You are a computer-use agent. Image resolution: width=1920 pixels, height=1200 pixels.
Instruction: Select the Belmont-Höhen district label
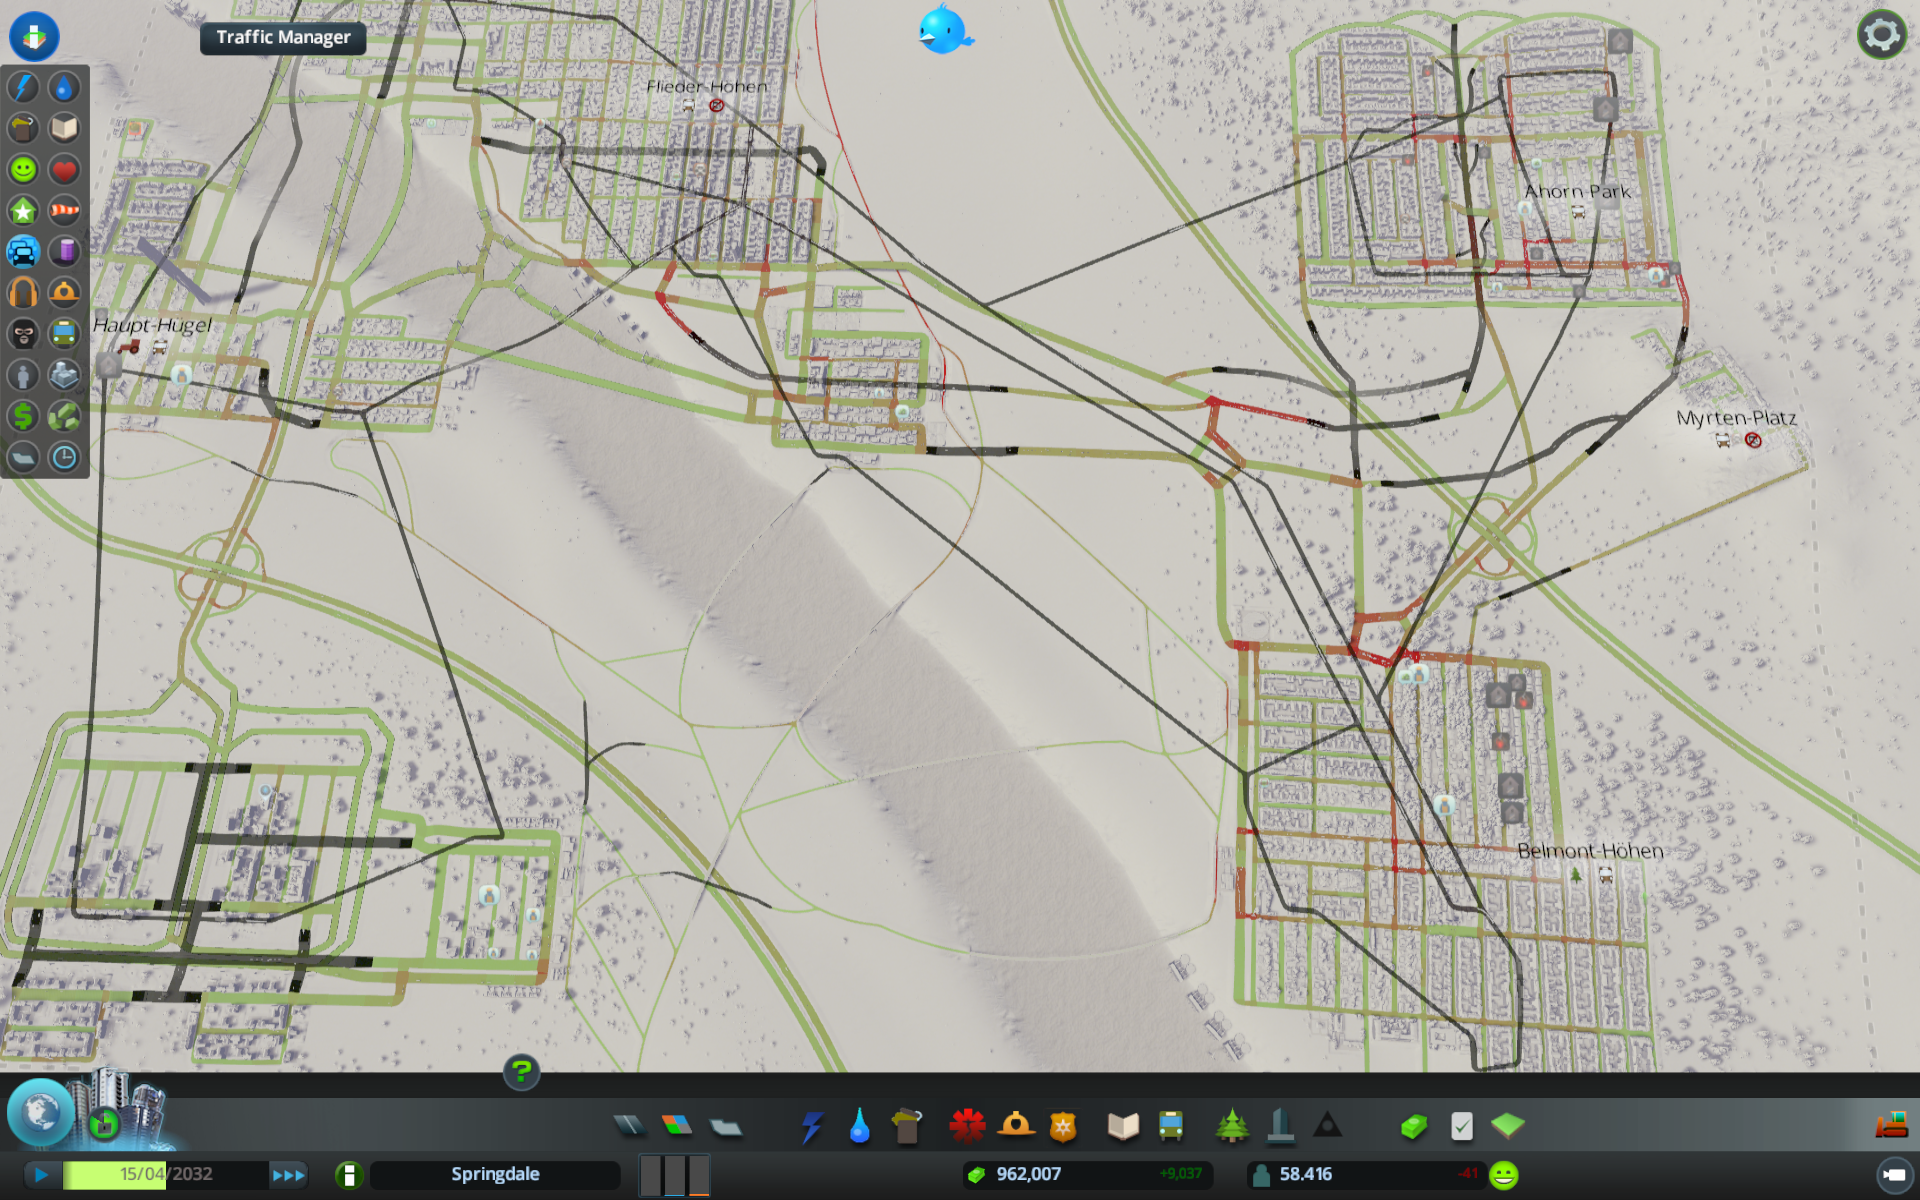(x=1590, y=851)
